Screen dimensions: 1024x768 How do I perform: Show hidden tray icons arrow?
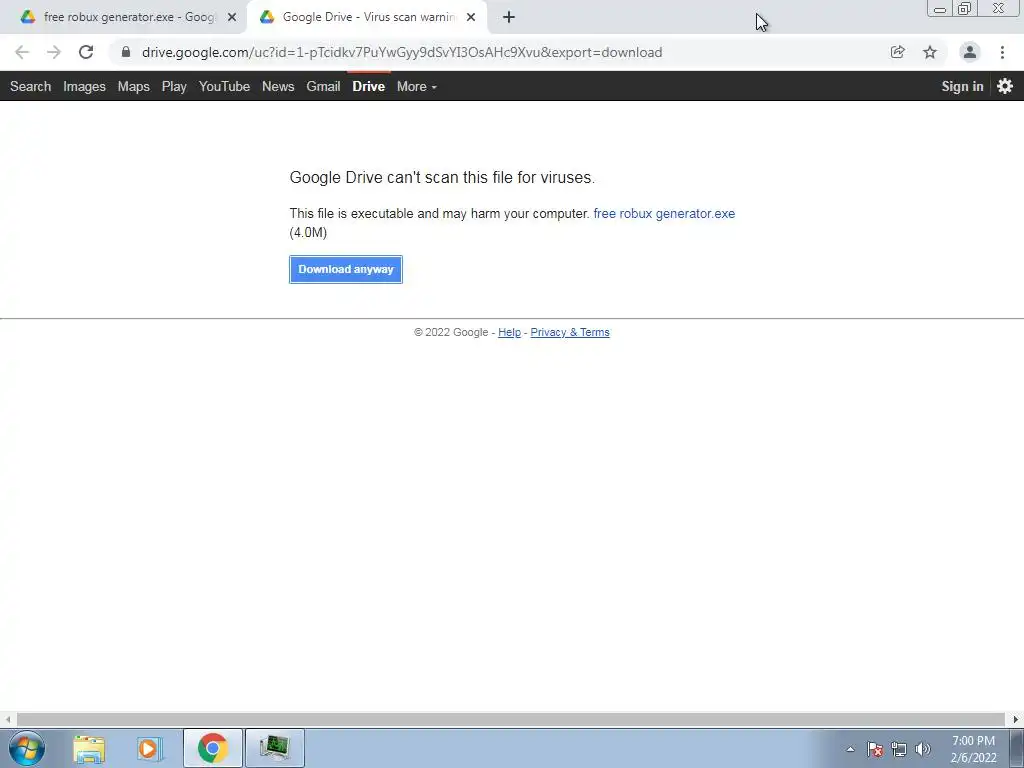[x=850, y=749]
